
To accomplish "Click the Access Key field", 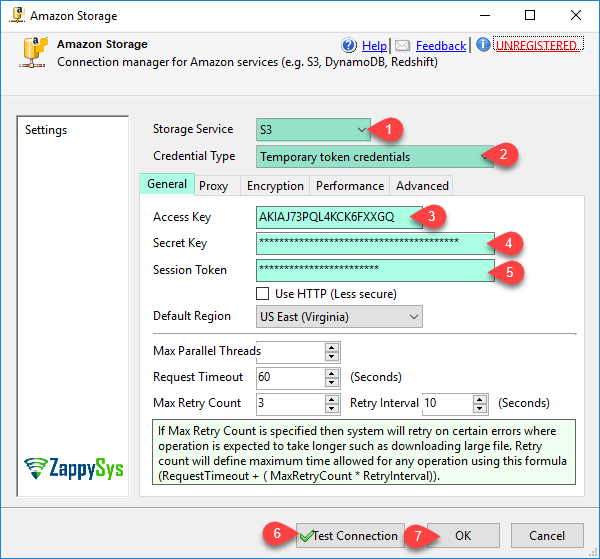I will point(339,217).
